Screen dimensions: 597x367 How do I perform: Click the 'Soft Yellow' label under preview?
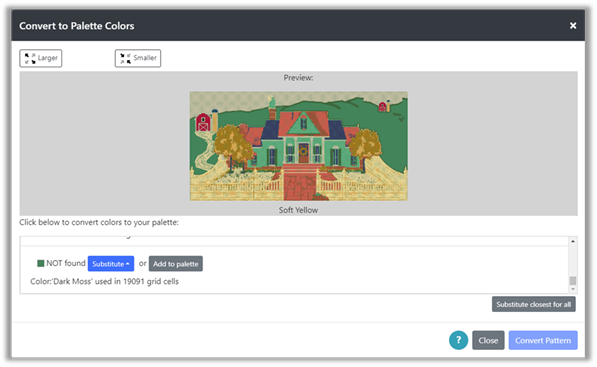click(x=298, y=210)
